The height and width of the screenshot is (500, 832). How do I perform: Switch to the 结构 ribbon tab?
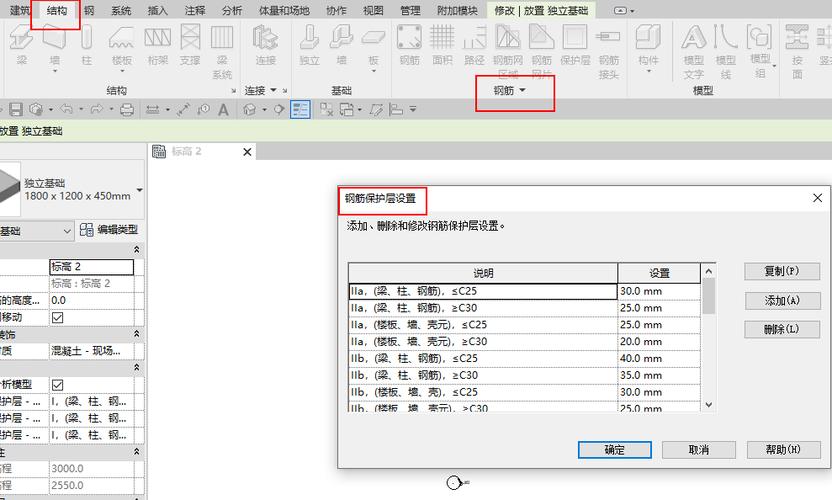tap(56, 10)
